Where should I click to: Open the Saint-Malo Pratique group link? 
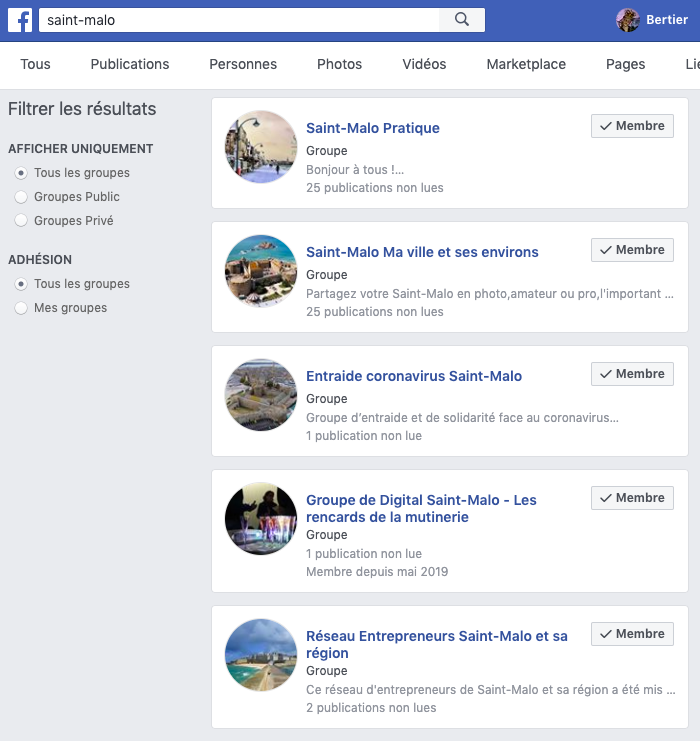pyautogui.click(x=372, y=128)
